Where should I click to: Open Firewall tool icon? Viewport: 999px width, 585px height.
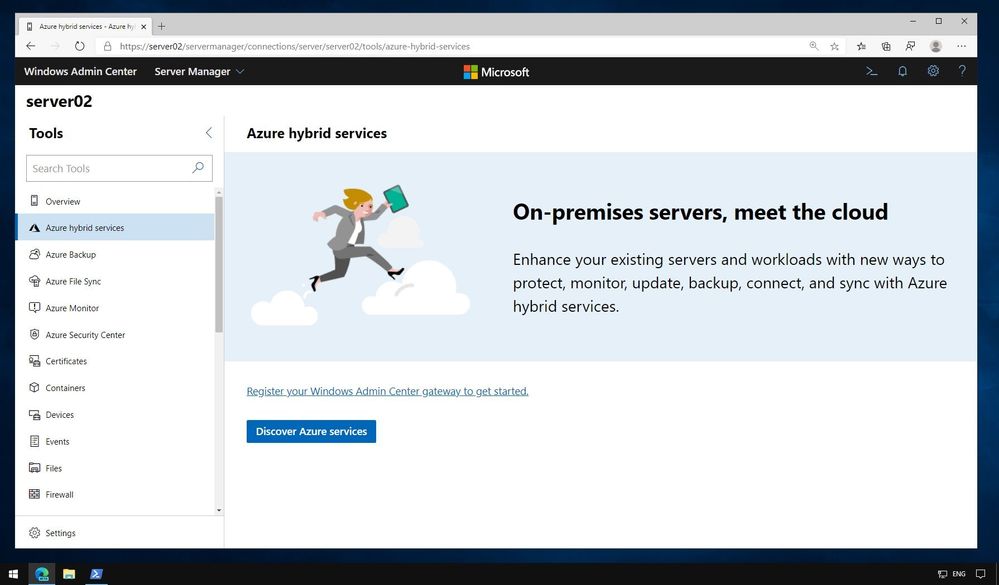(x=34, y=494)
